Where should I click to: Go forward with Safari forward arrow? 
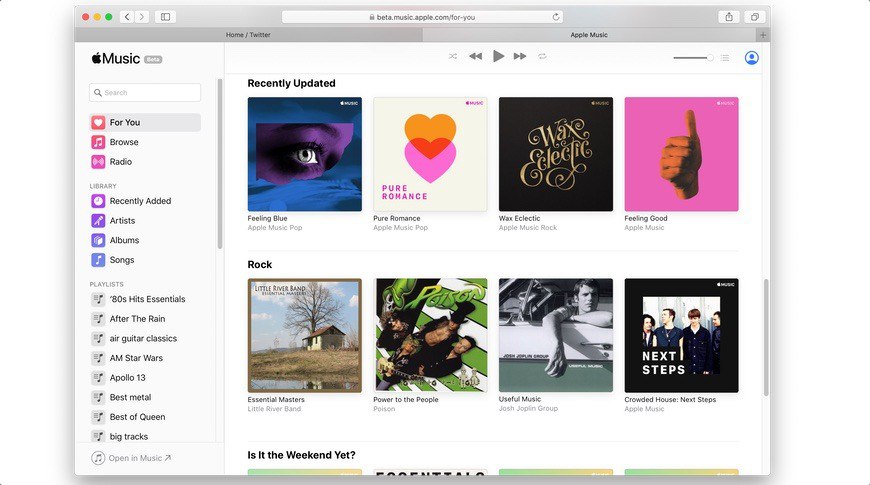[142, 17]
